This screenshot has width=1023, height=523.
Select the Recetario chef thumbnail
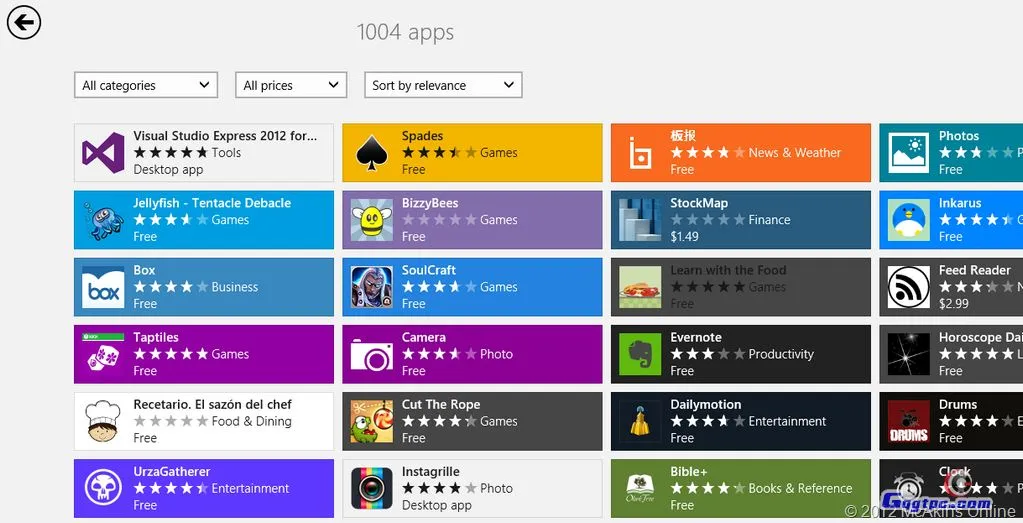click(x=103, y=421)
